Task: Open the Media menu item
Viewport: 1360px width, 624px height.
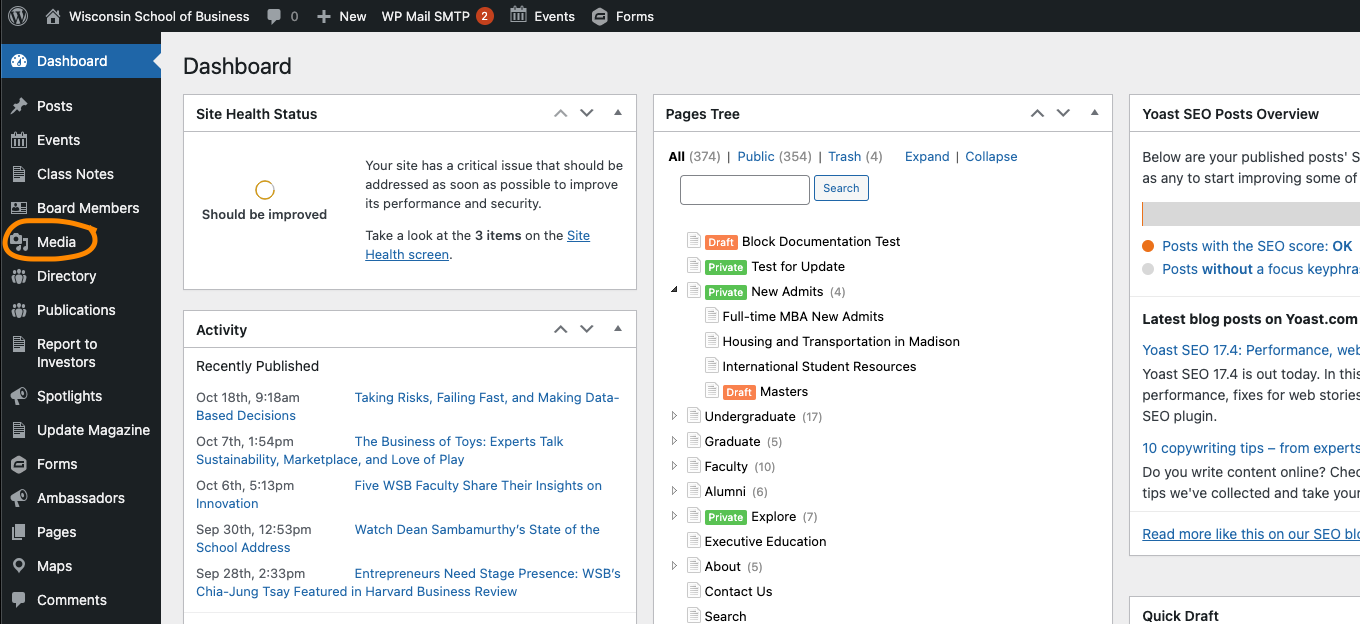Action: click(56, 242)
